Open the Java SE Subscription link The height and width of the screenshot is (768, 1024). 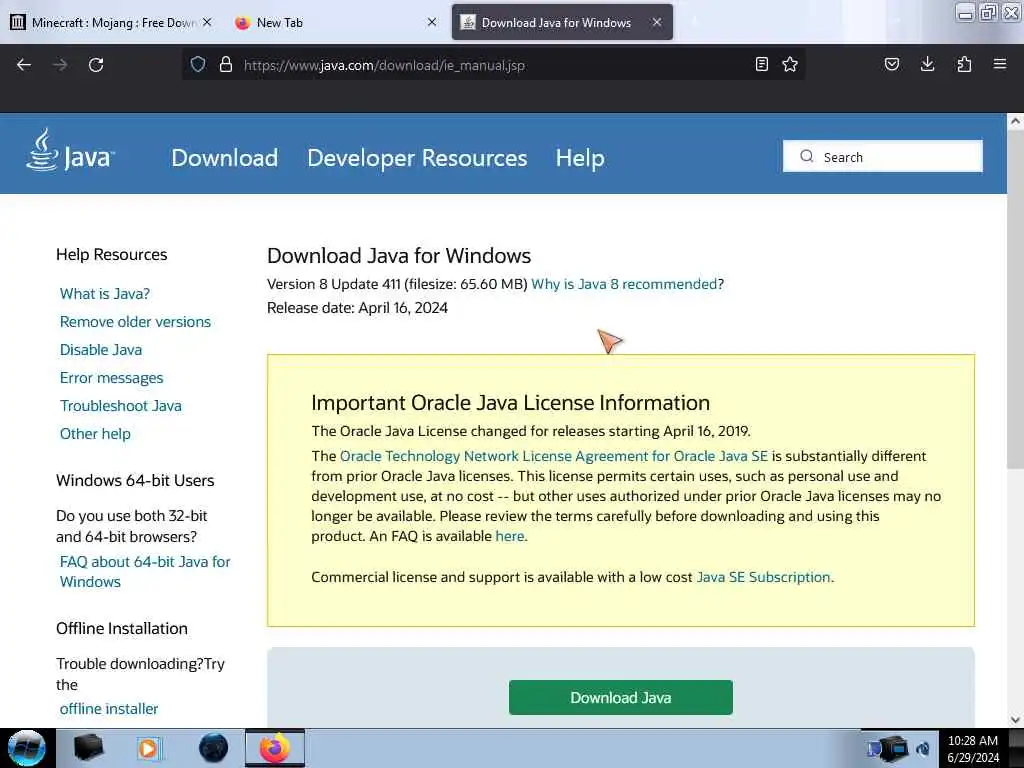pyautogui.click(x=763, y=577)
